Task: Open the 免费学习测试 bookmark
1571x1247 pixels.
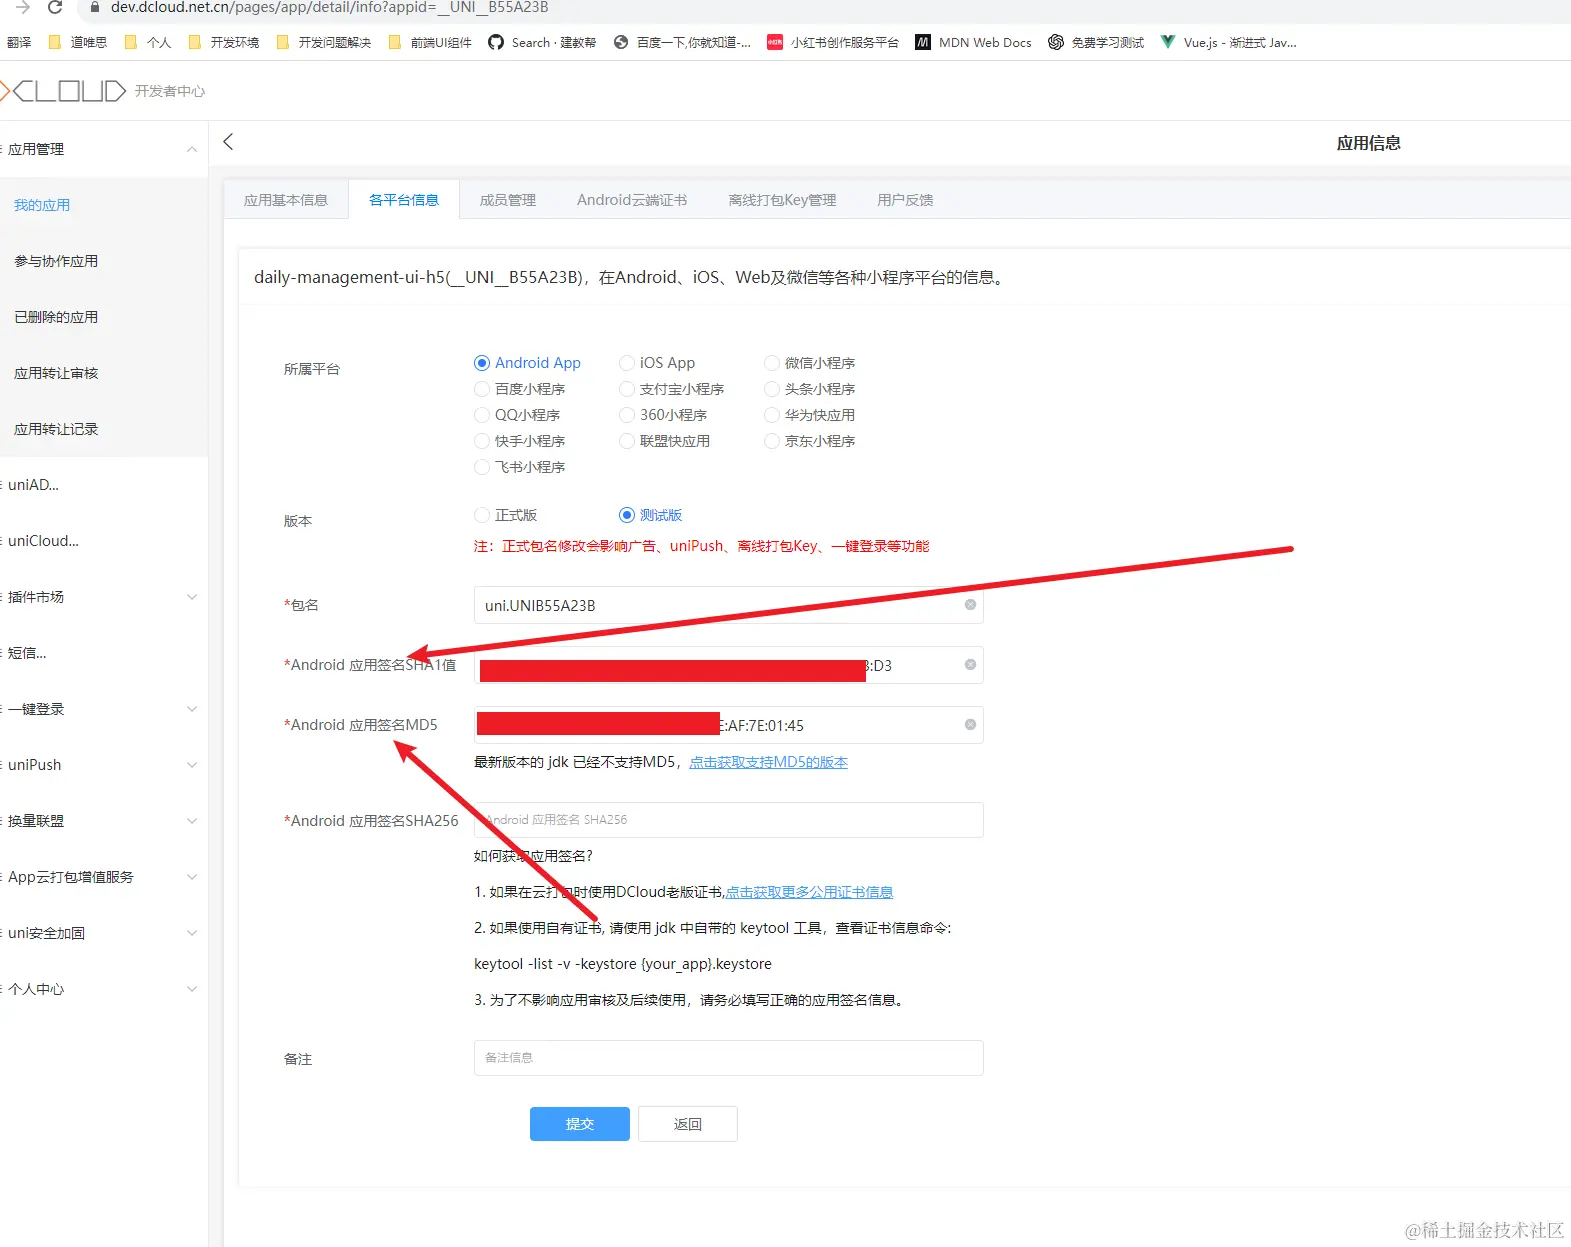Action: point(1096,42)
